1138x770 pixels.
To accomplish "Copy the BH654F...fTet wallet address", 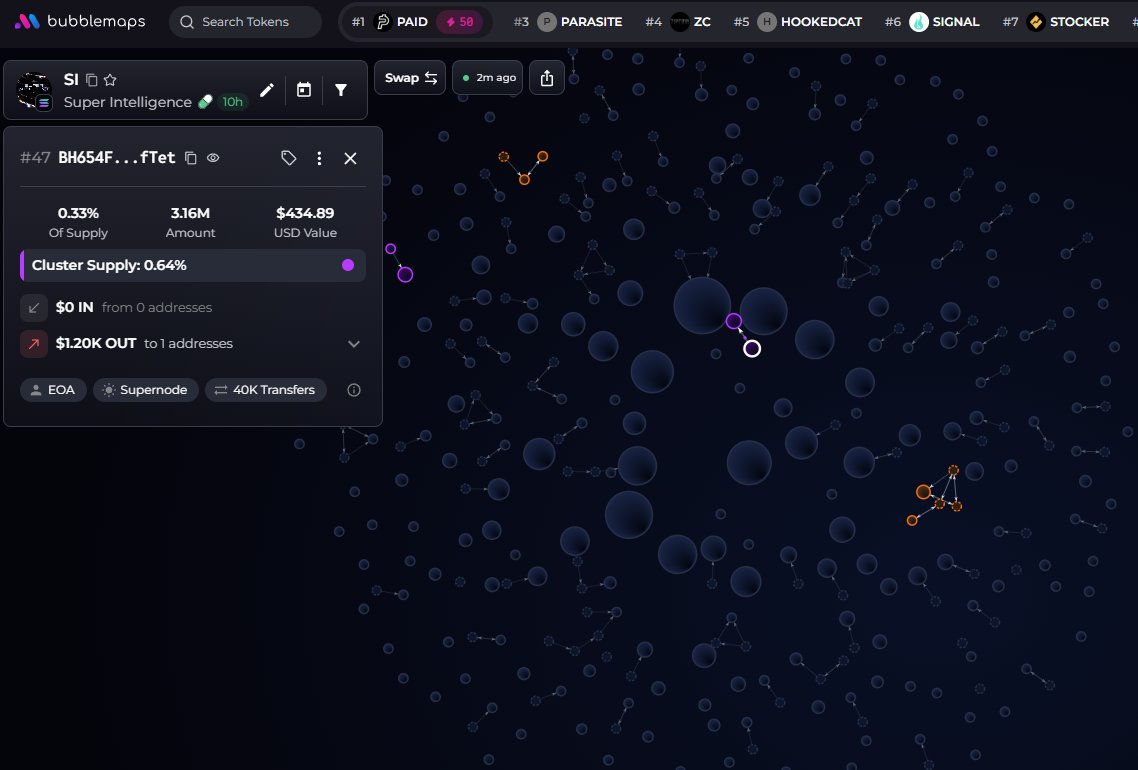I will tap(191, 158).
